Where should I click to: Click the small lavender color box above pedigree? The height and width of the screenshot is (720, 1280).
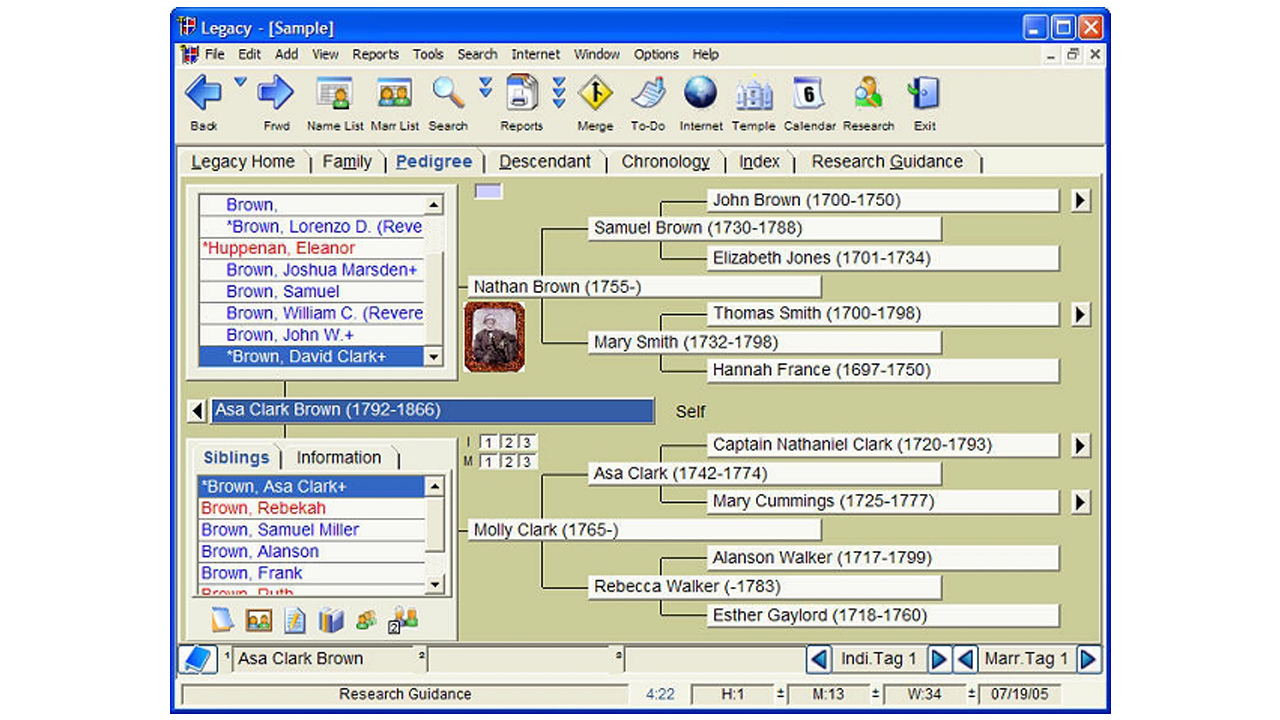[x=488, y=191]
